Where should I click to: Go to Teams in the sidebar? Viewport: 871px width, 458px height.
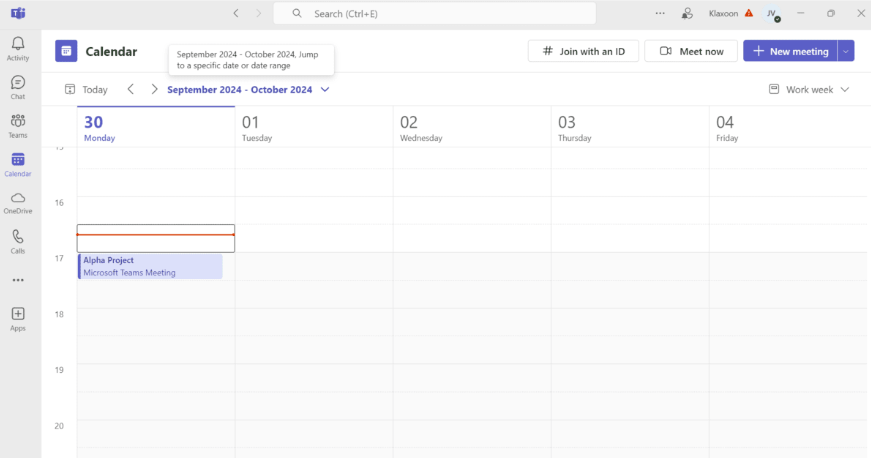(18, 125)
